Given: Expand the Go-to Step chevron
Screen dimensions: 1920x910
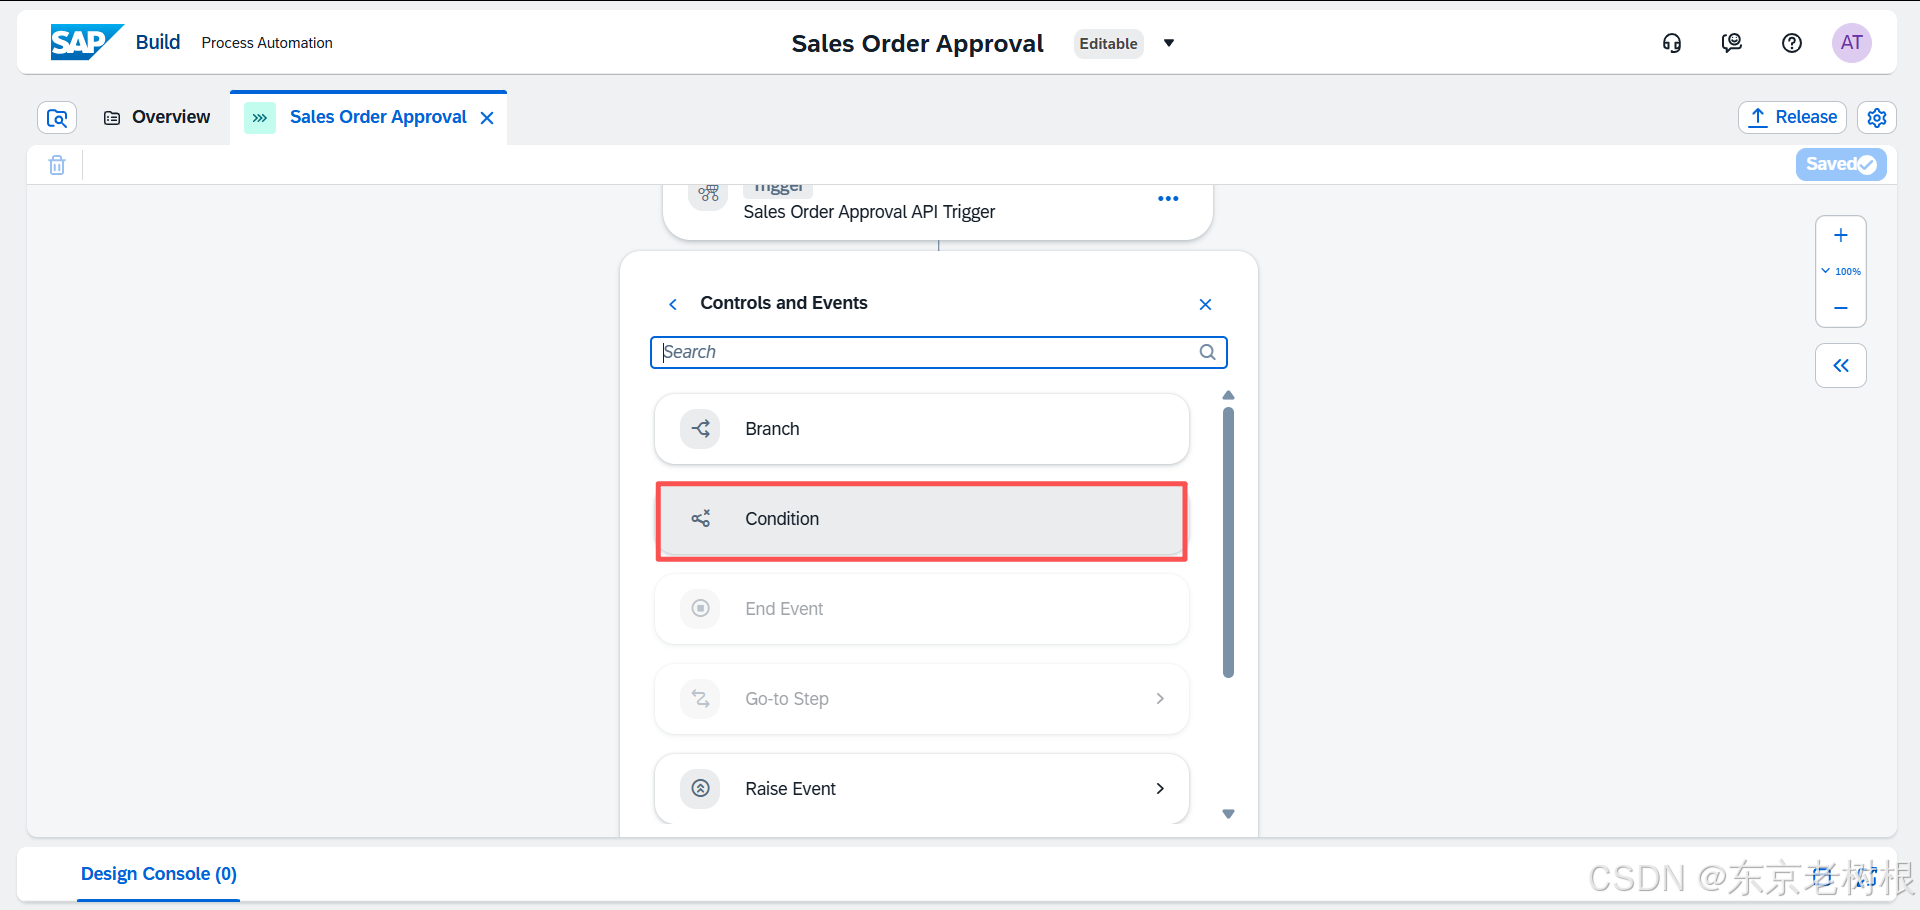Looking at the screenshot, I should (1160, 699).
